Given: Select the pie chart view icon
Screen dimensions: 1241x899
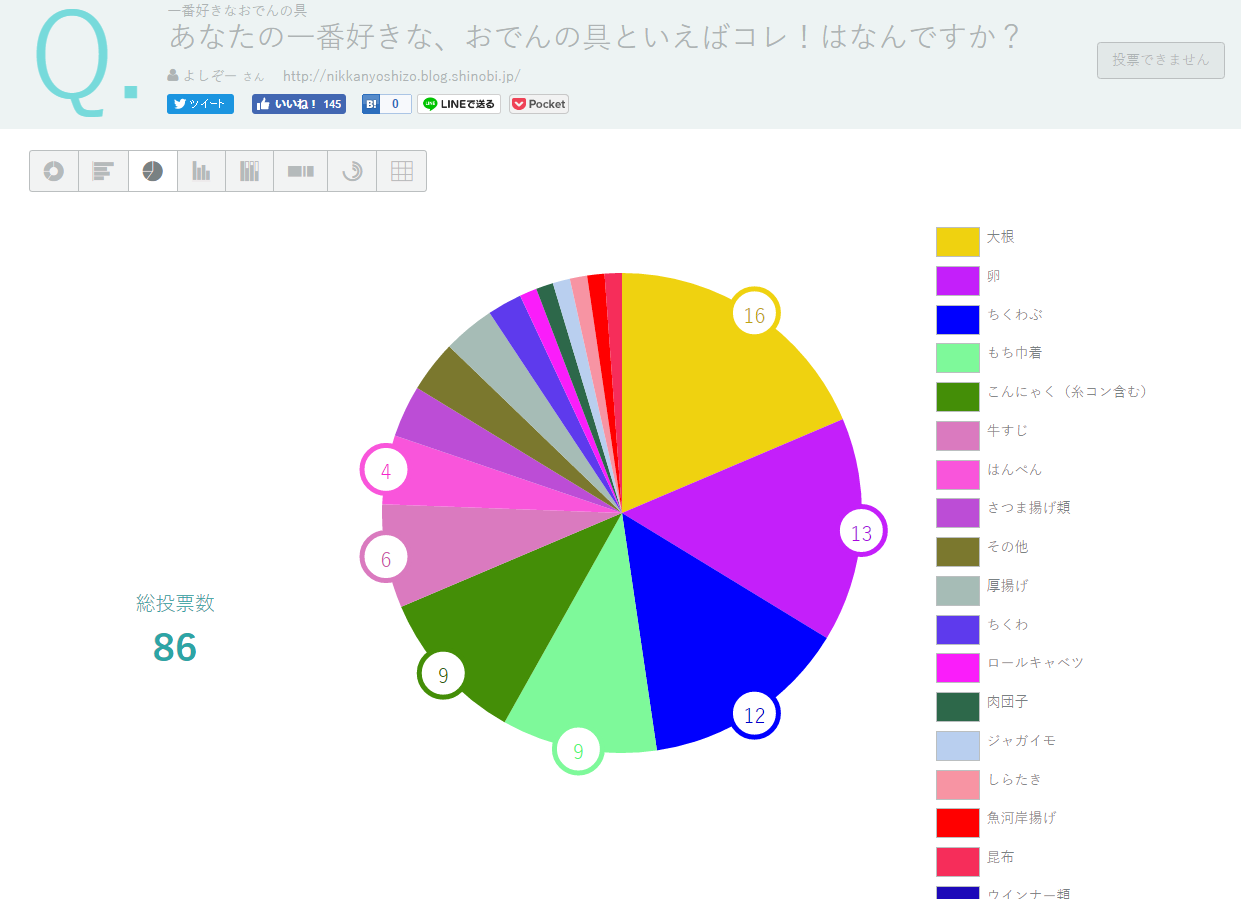Looking at the screenshot, I should tap(153, 171).
